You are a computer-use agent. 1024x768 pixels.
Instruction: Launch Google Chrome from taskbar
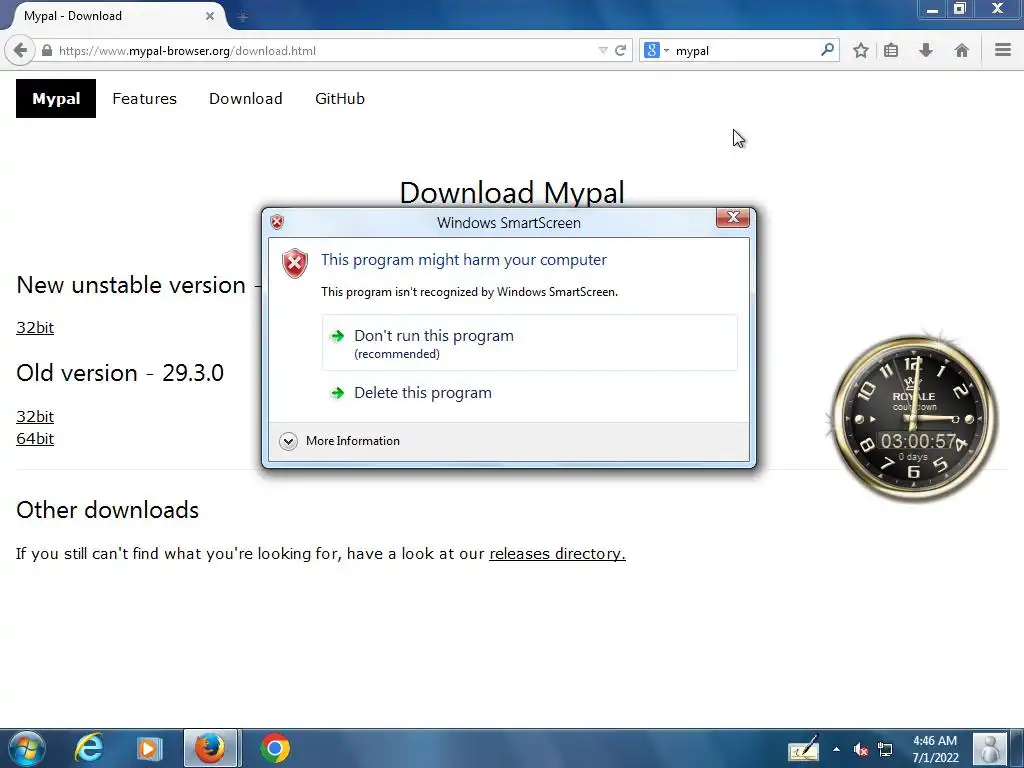[x=275, y=748]
